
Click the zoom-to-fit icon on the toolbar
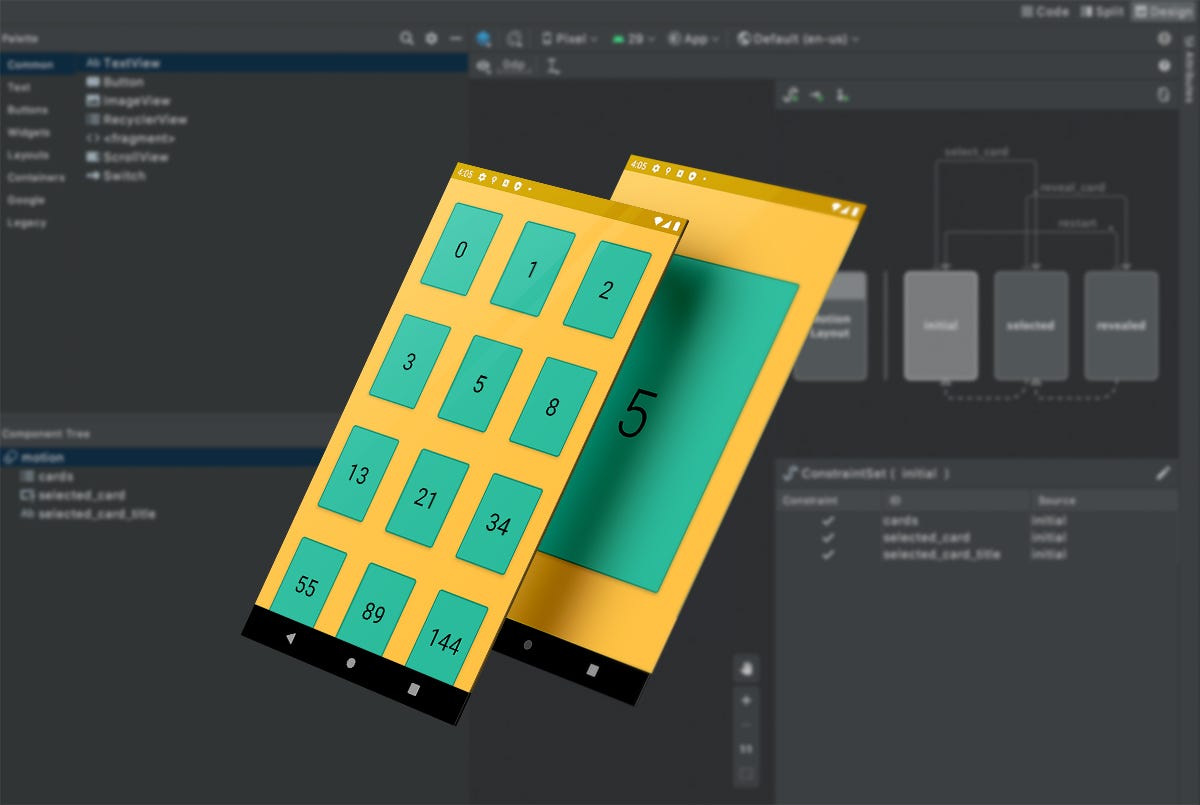click(x=516, y=38)
